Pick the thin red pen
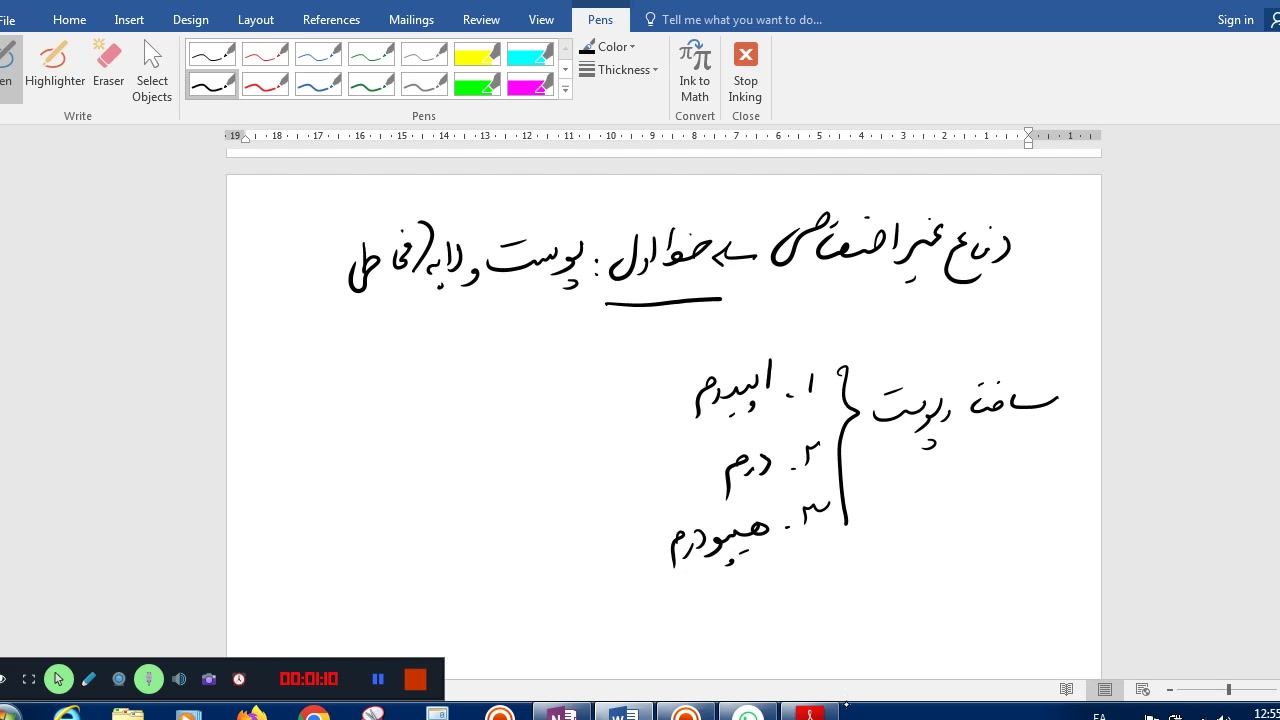This screenshot has width=1280, height=720. point(265,54)
